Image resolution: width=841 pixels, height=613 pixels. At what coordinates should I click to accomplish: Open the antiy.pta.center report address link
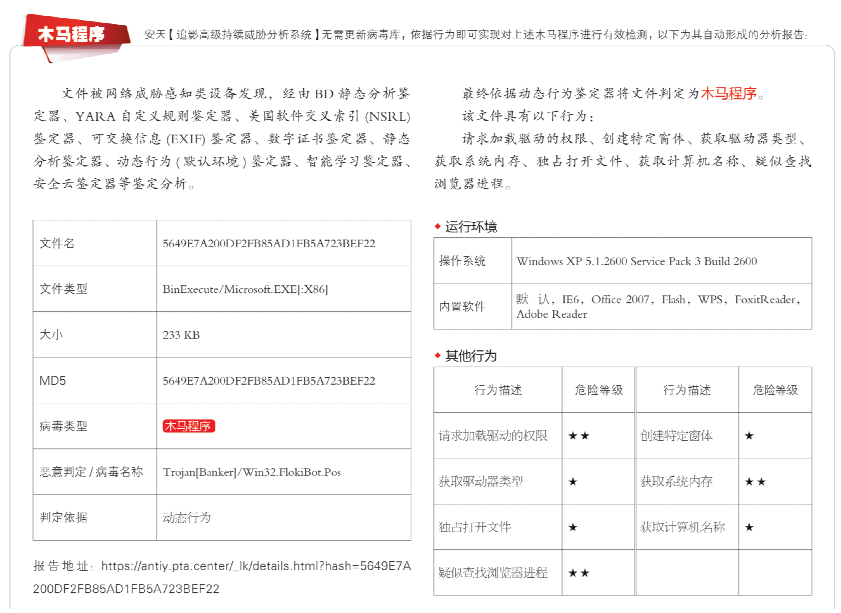(x=222, y=577)
